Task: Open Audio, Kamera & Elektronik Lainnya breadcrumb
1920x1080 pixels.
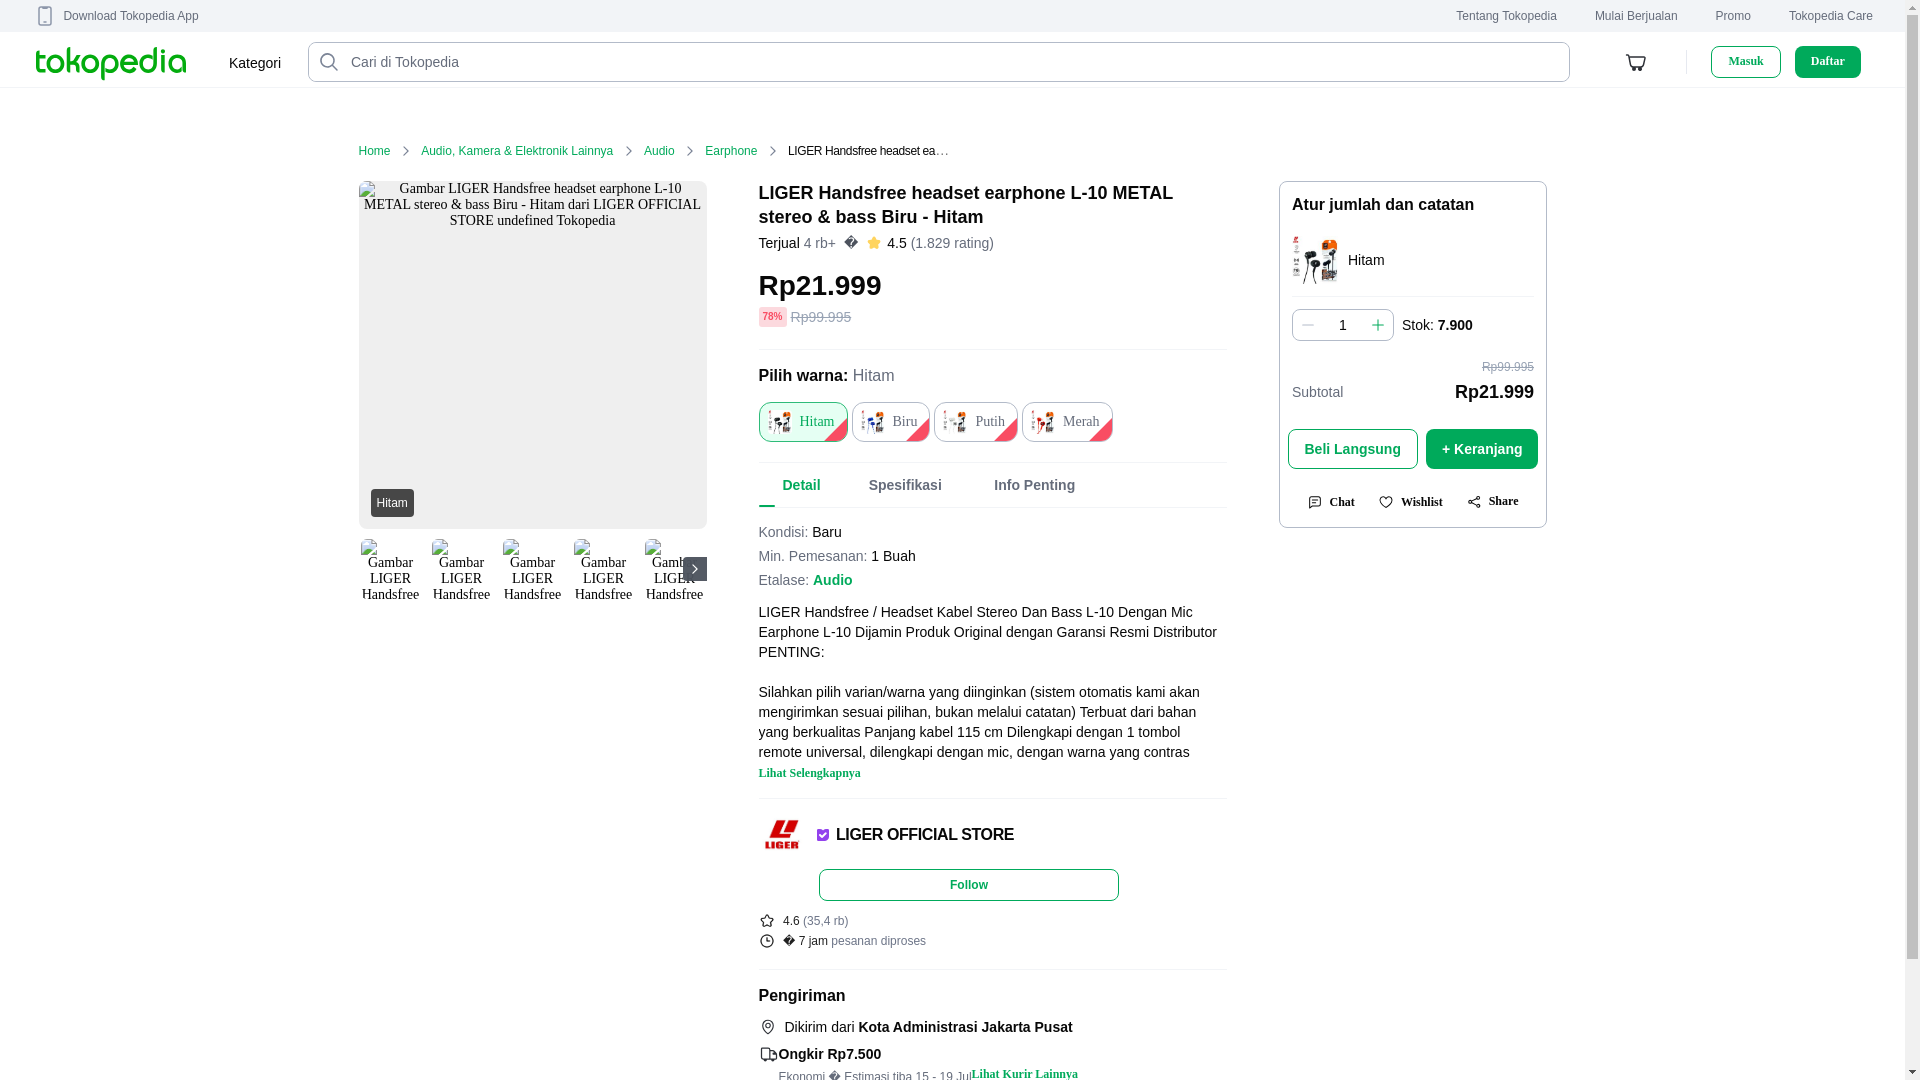Action: 517,151
